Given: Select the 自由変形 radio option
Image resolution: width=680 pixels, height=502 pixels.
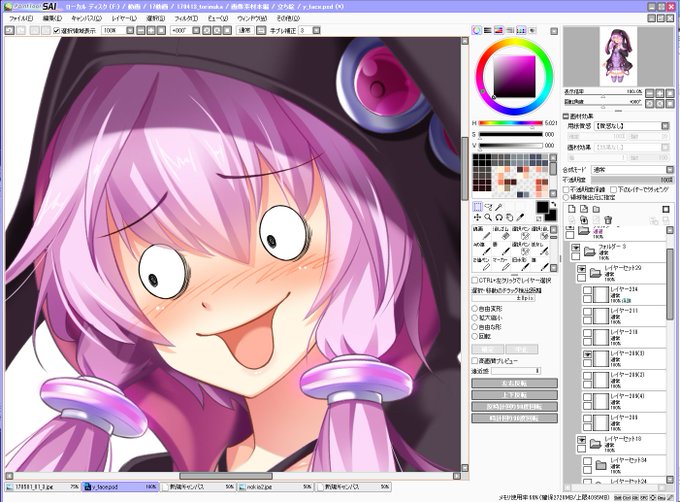Looking at the screenshot, I should [x=475, y=309].
